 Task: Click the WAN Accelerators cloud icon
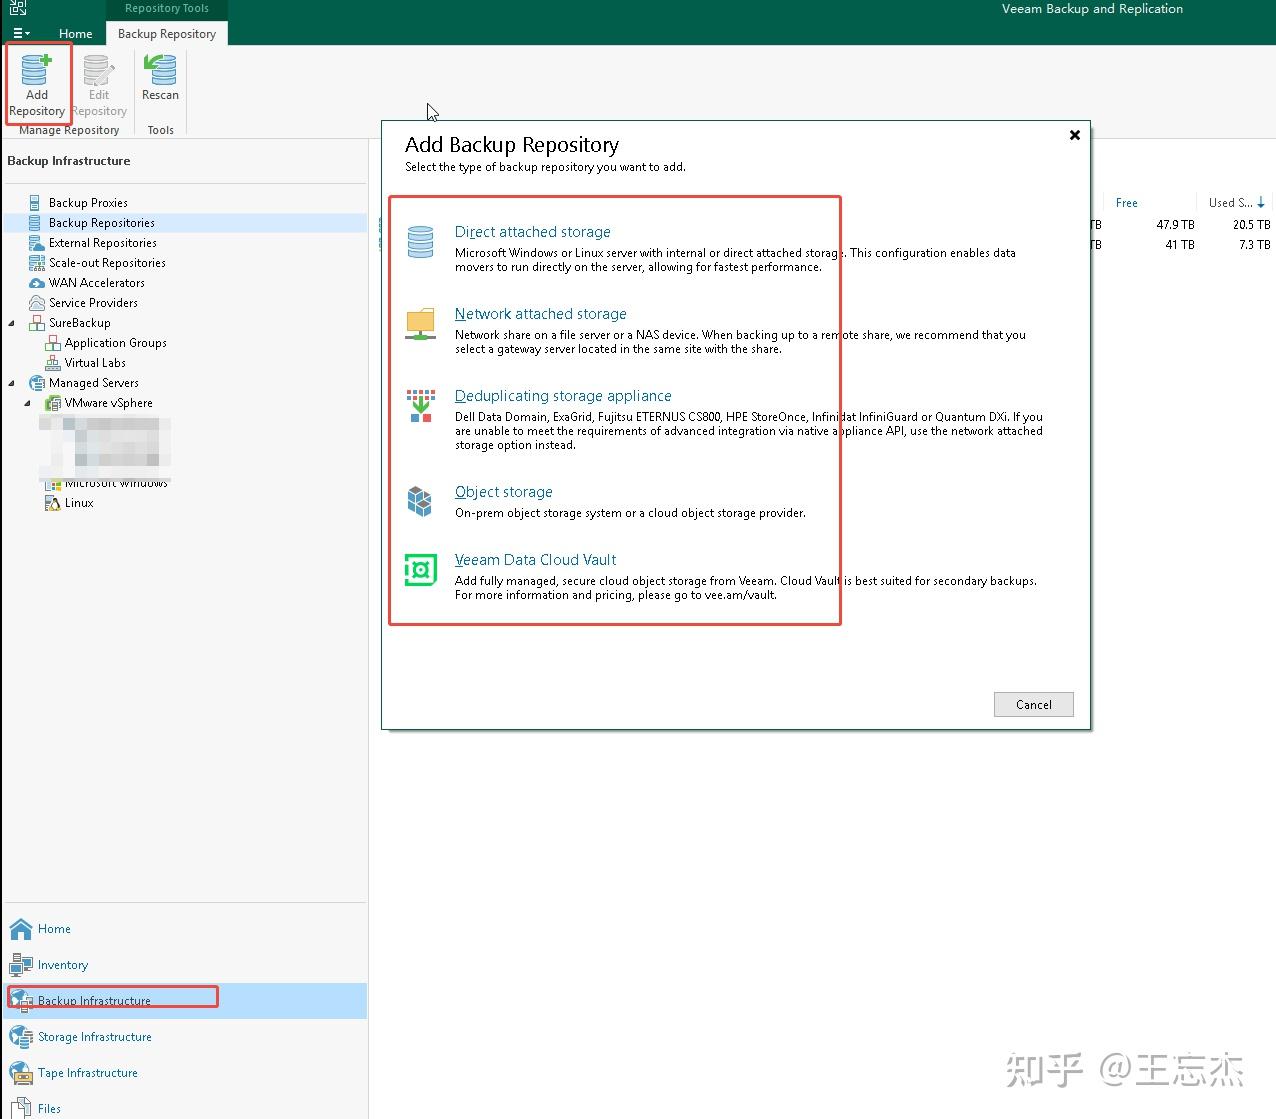pos(36,283)
